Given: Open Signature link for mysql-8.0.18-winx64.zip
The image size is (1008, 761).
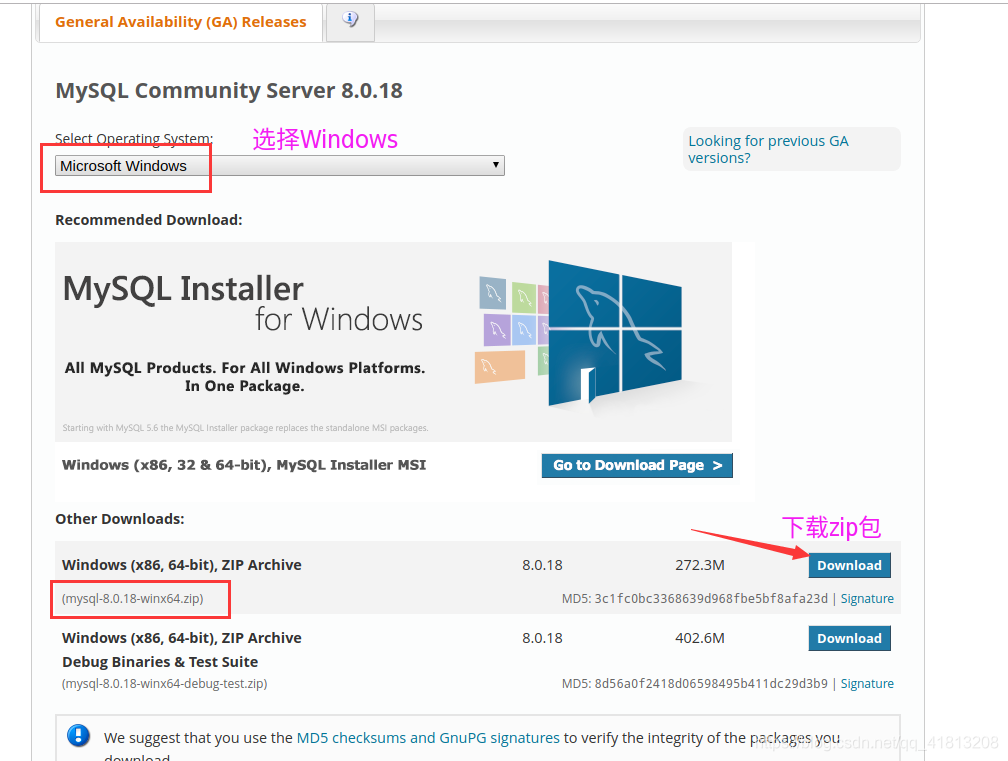Looking at the screenshot, I should point(867,598).
